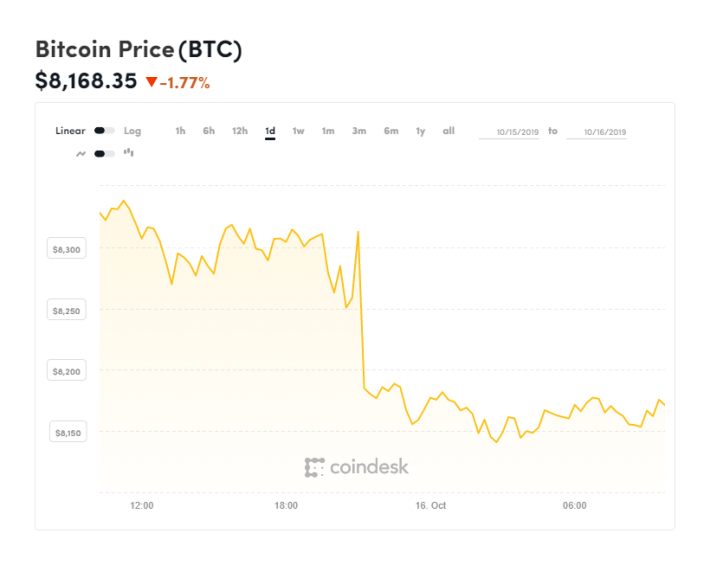Screen dimensions: 710x565
Task: Show the 1m time range
Action: (x=328, y=131)
